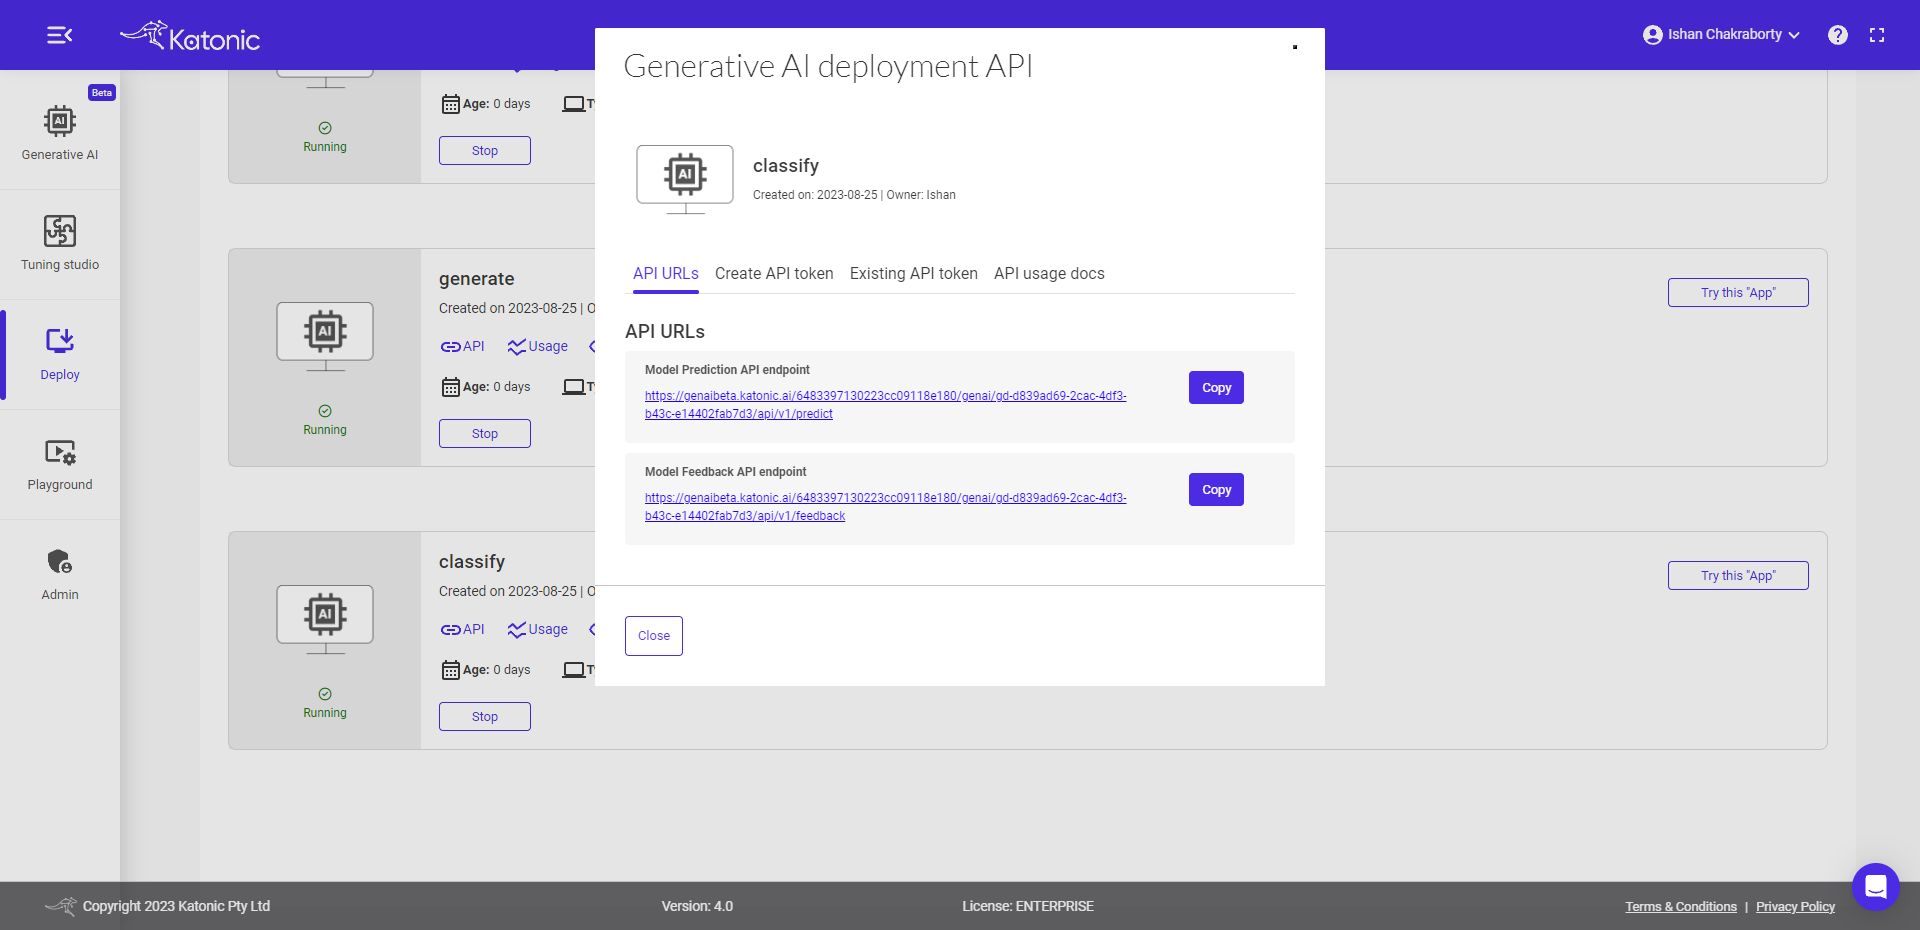Click generate card's Running status check icon
Image resolution: width=1920 pixels, height=930 pixels.
(325, 411)
